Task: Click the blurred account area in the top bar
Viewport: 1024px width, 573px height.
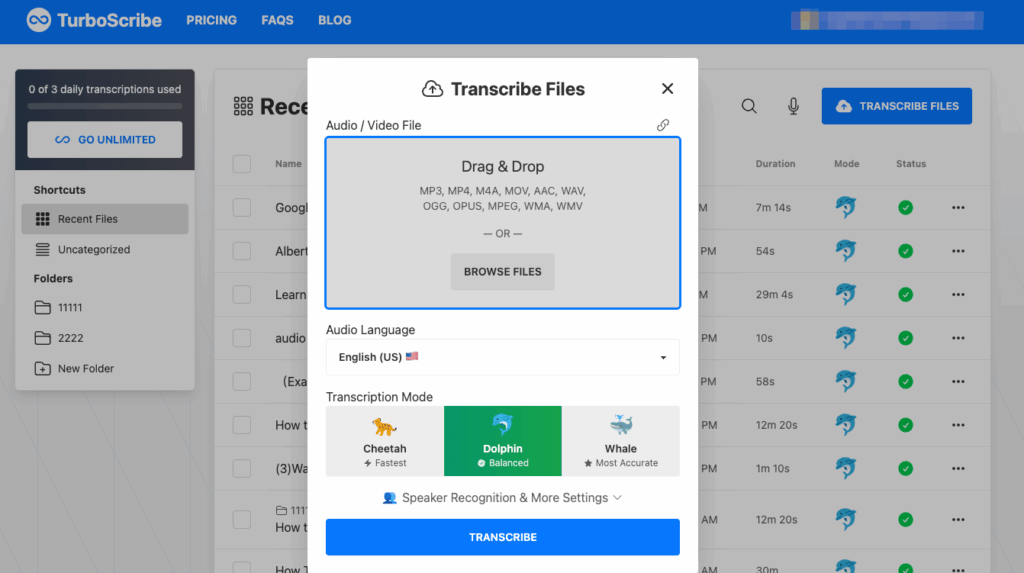Action: [x=887, y=20]
